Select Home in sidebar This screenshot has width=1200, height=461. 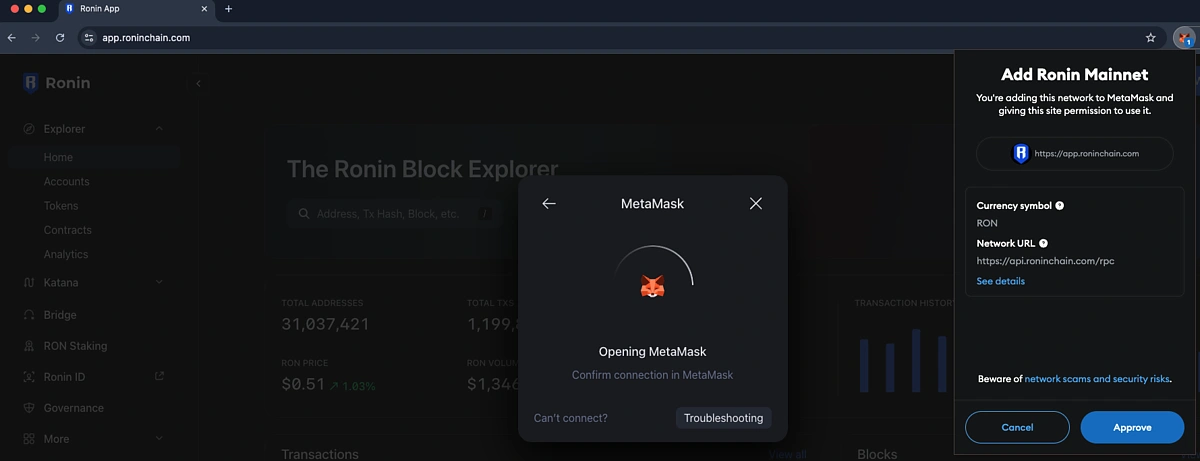pos(95,157)
